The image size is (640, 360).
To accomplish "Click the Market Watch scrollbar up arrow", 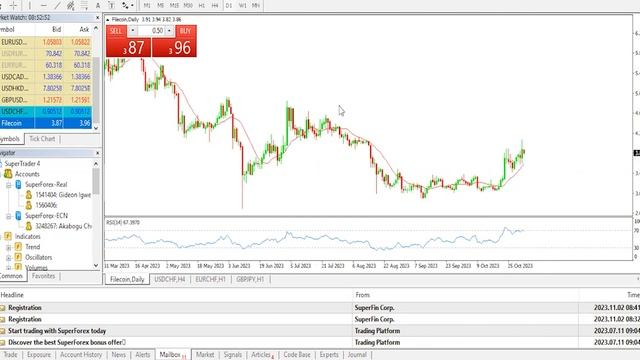I will coord(96,28).
